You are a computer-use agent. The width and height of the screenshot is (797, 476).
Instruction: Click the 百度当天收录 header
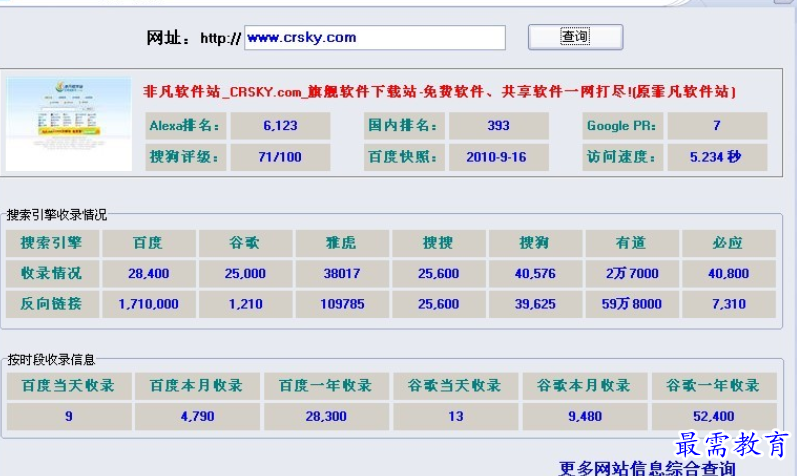point(69,386)
